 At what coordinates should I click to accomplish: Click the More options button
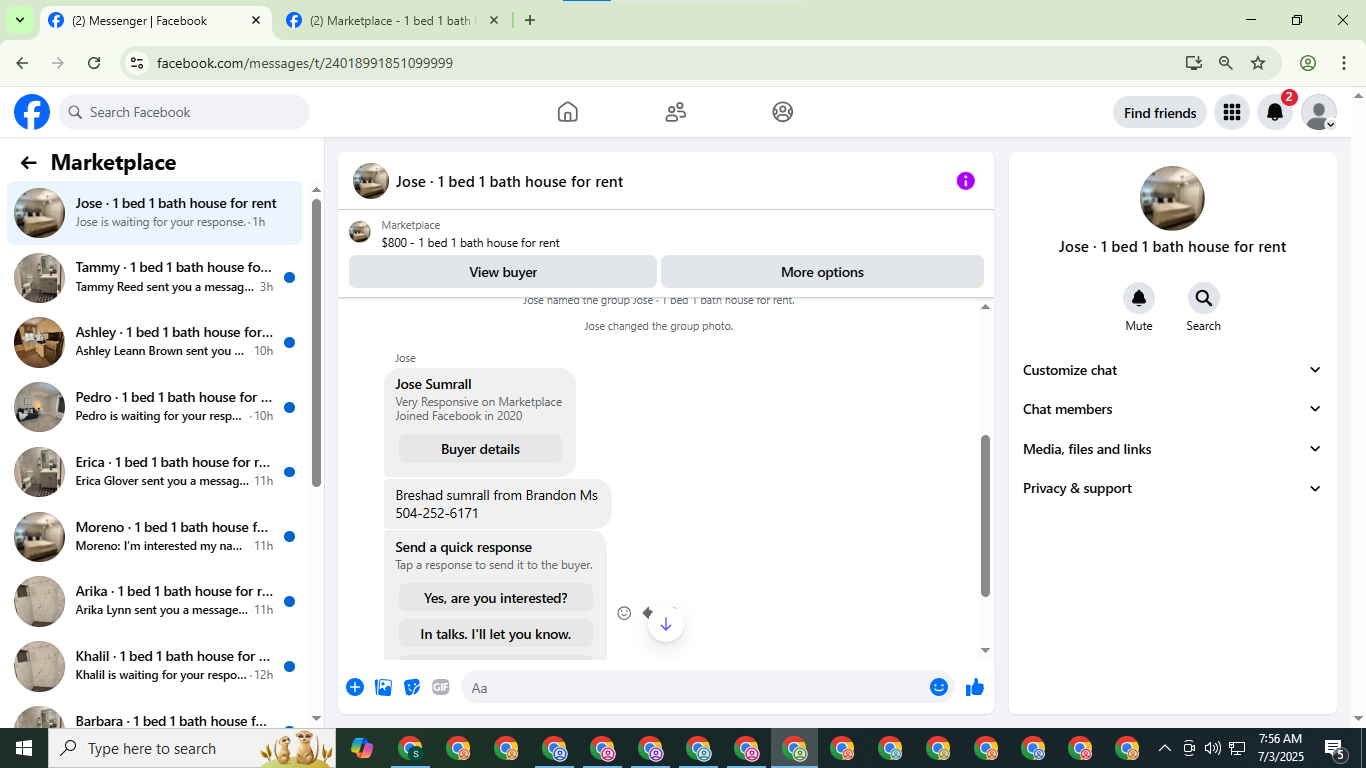pos(822,272)
